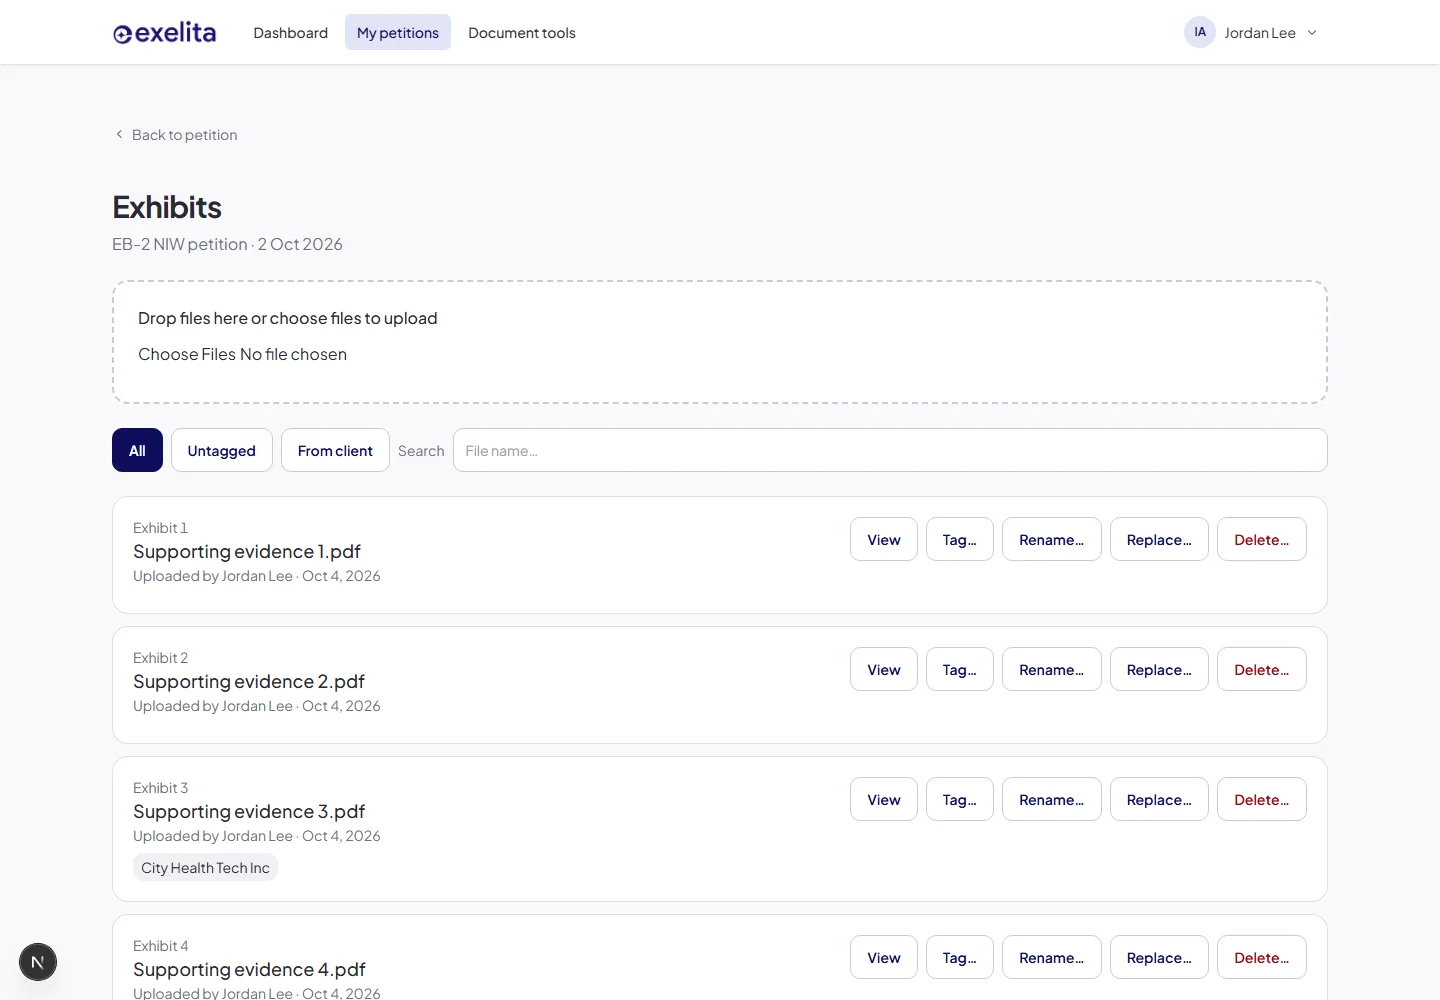Open Document tools in the navigation

click(x=522, y=33)
